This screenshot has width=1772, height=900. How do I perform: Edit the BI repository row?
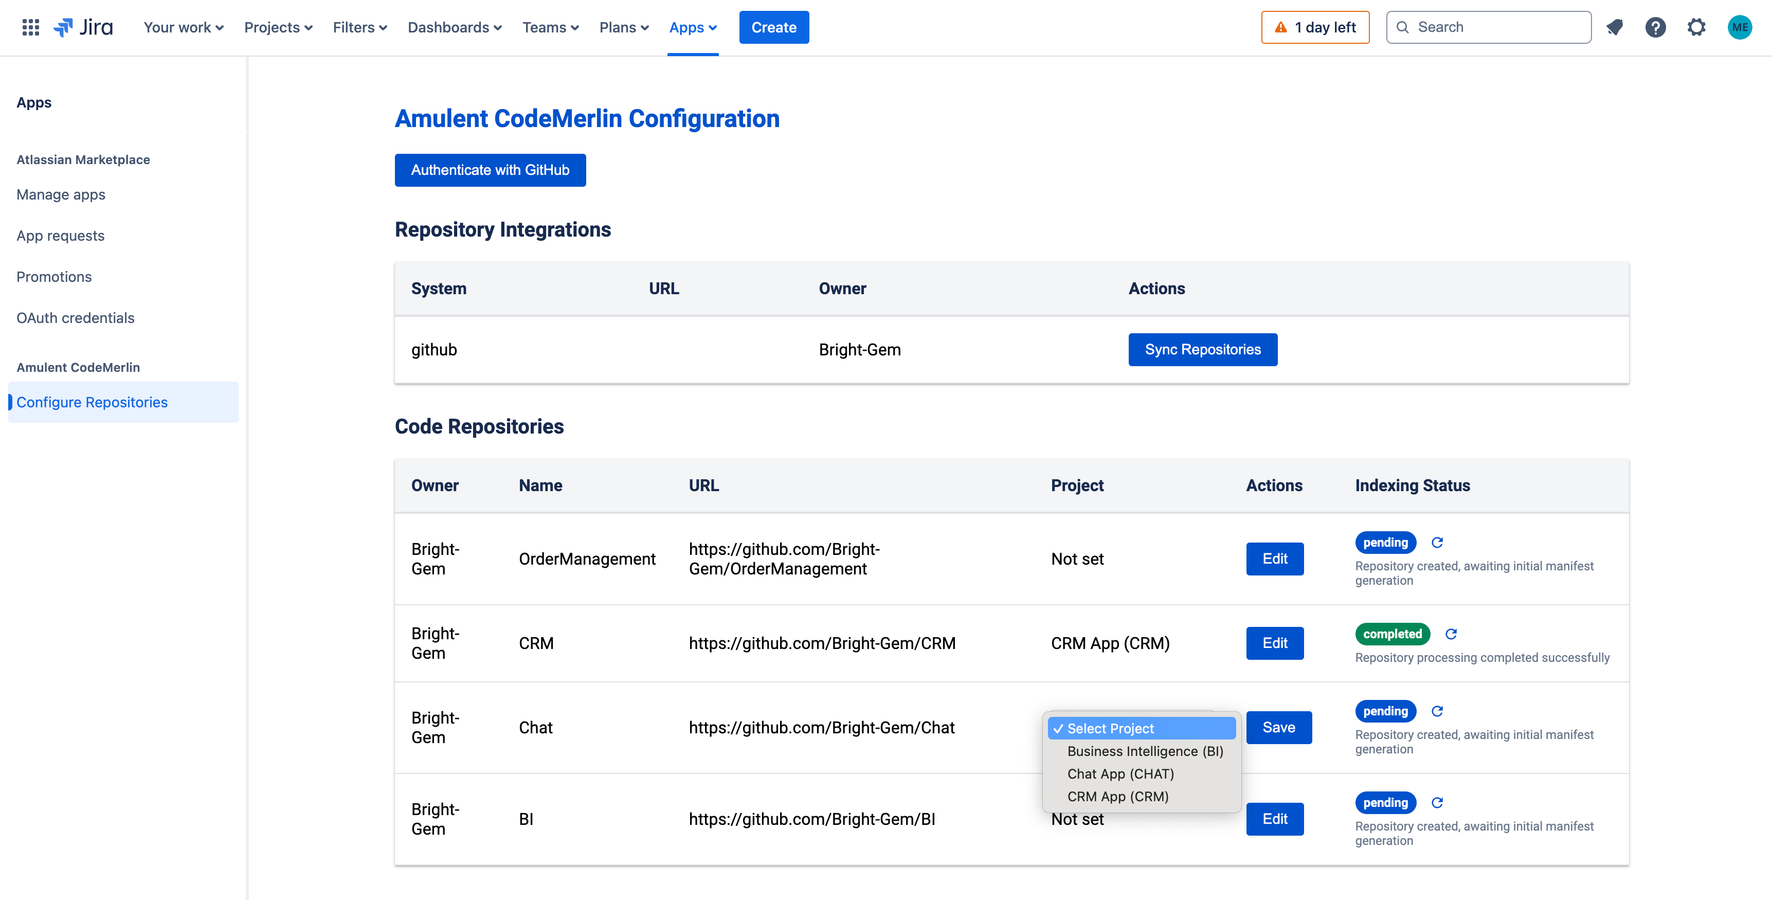pos(1275,819)
